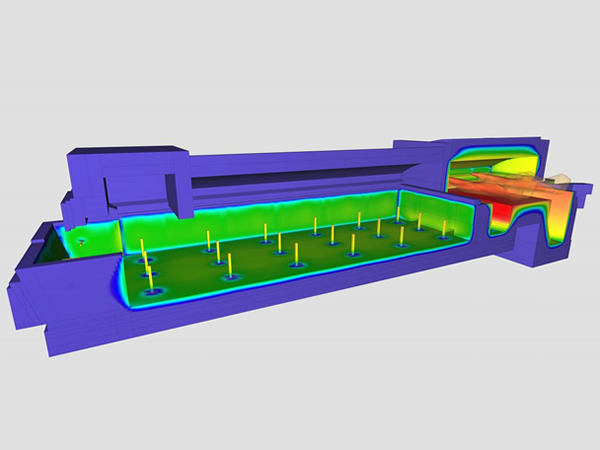Click the small yellow marker in left end chamber
This screenshot has height=450, width=600.
81,242
